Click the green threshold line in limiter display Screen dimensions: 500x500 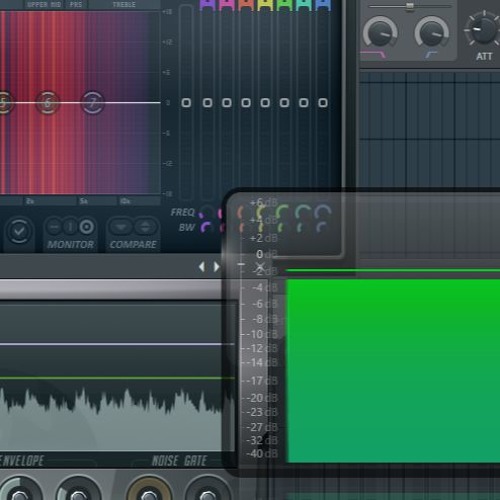coord(117,378)
